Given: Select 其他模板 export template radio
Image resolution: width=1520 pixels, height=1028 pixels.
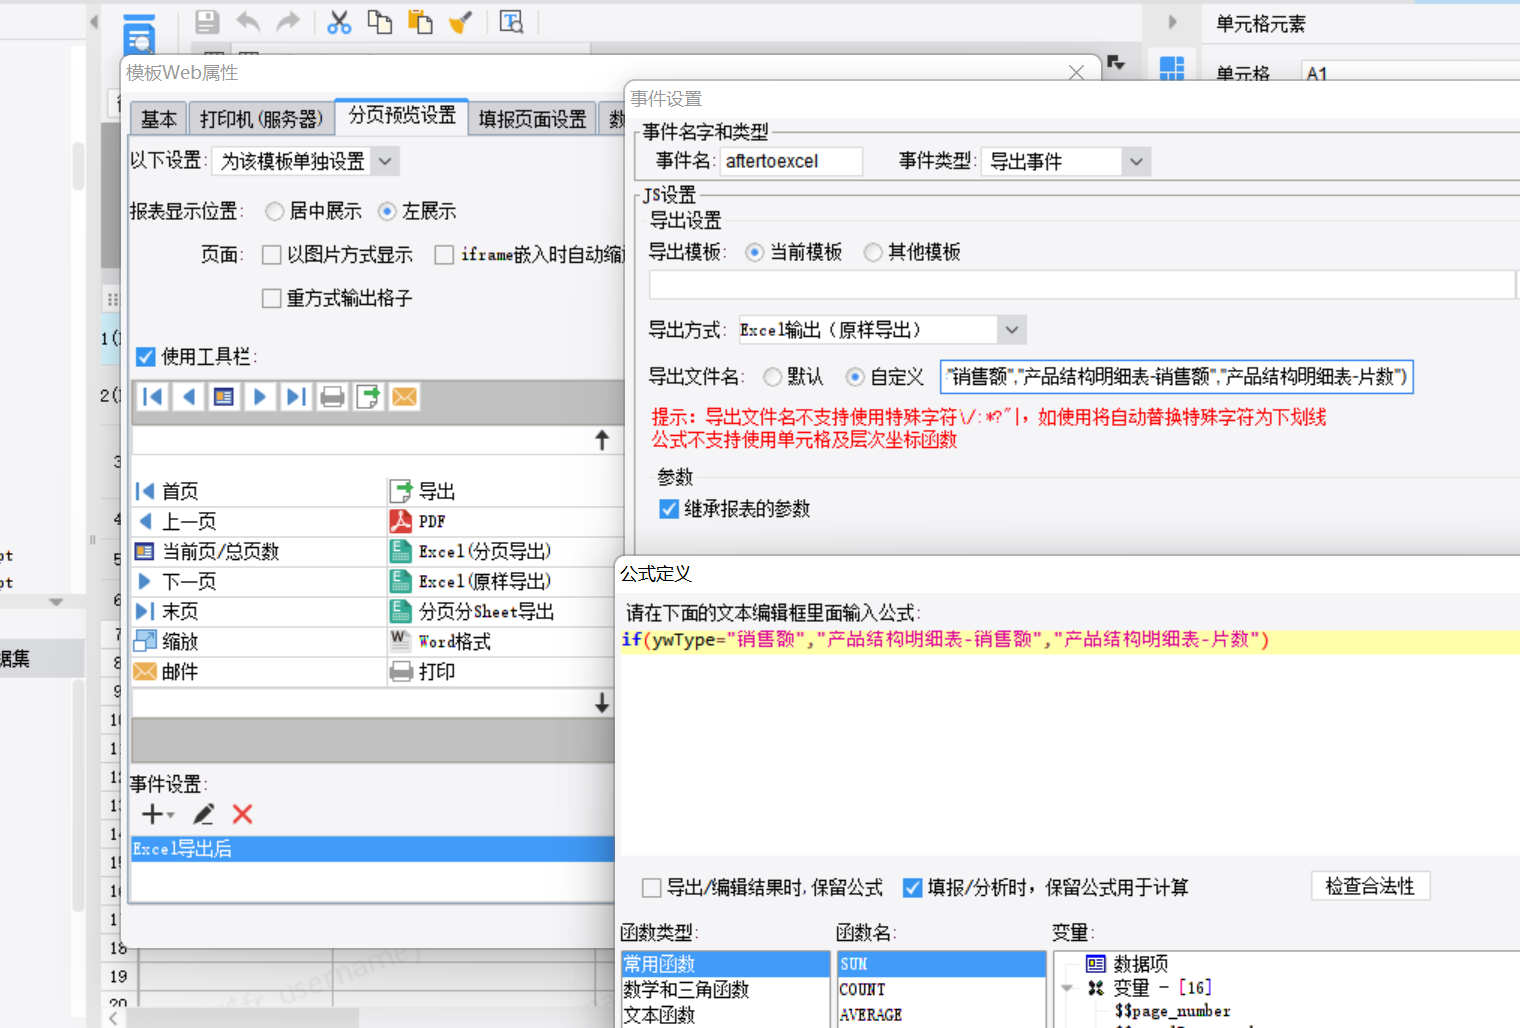Looking at the screenshot, I should point(873,252).
